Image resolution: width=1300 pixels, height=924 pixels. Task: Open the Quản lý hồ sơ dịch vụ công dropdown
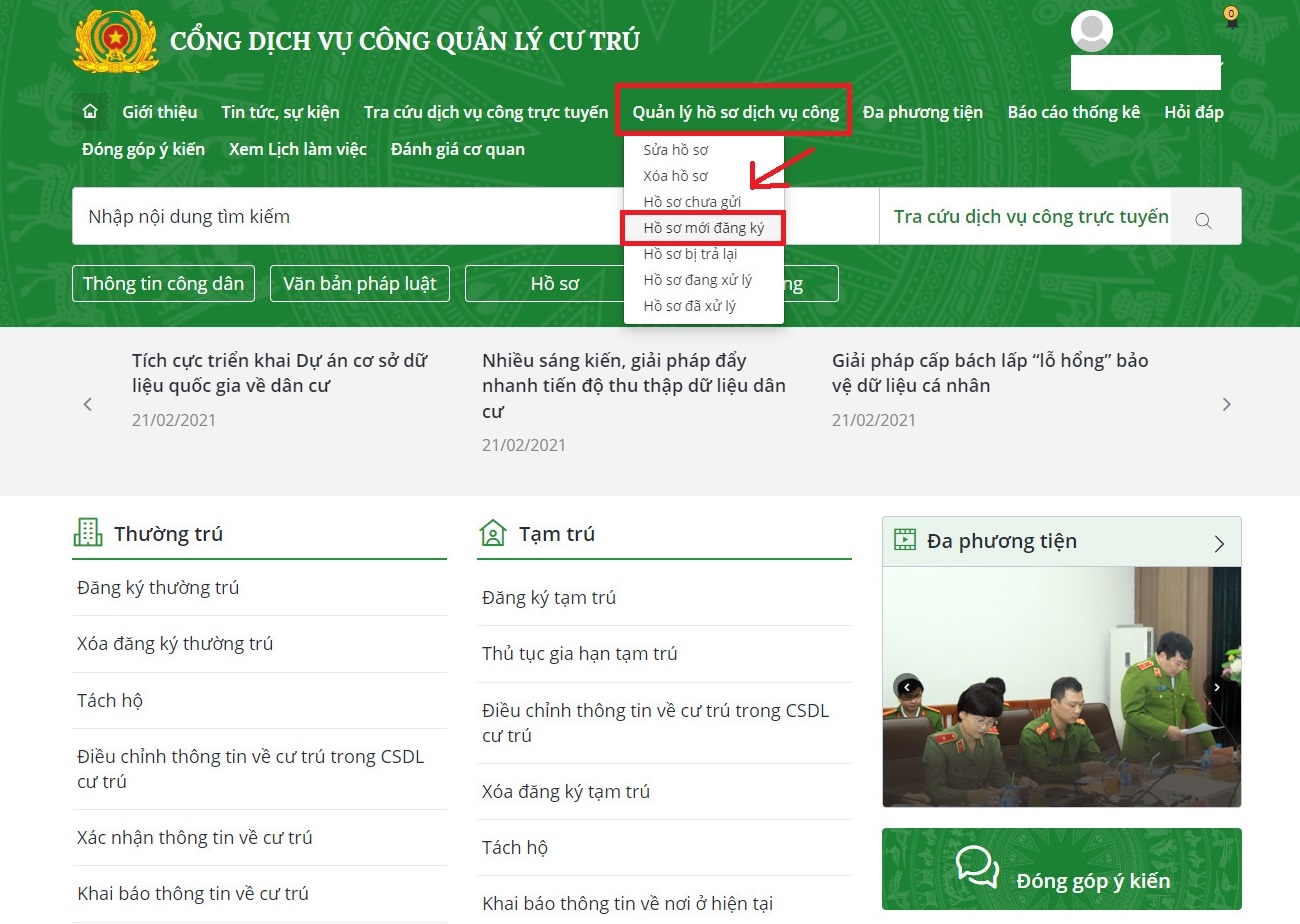tap(733, 111)
